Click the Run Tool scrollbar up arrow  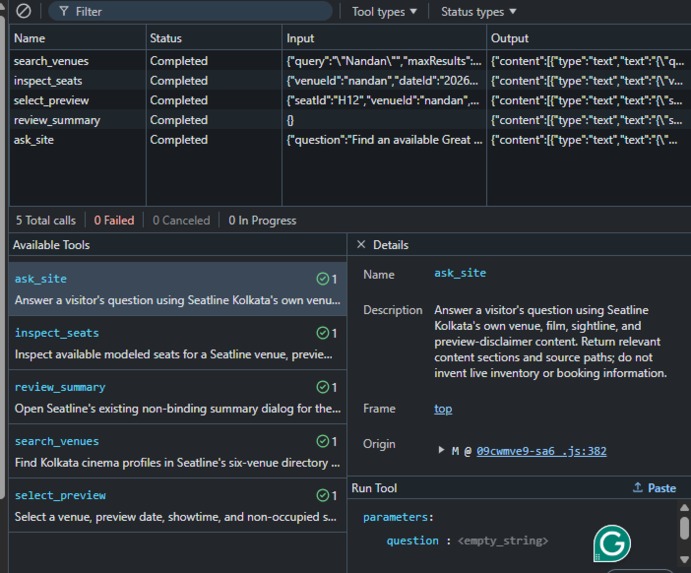684,508
